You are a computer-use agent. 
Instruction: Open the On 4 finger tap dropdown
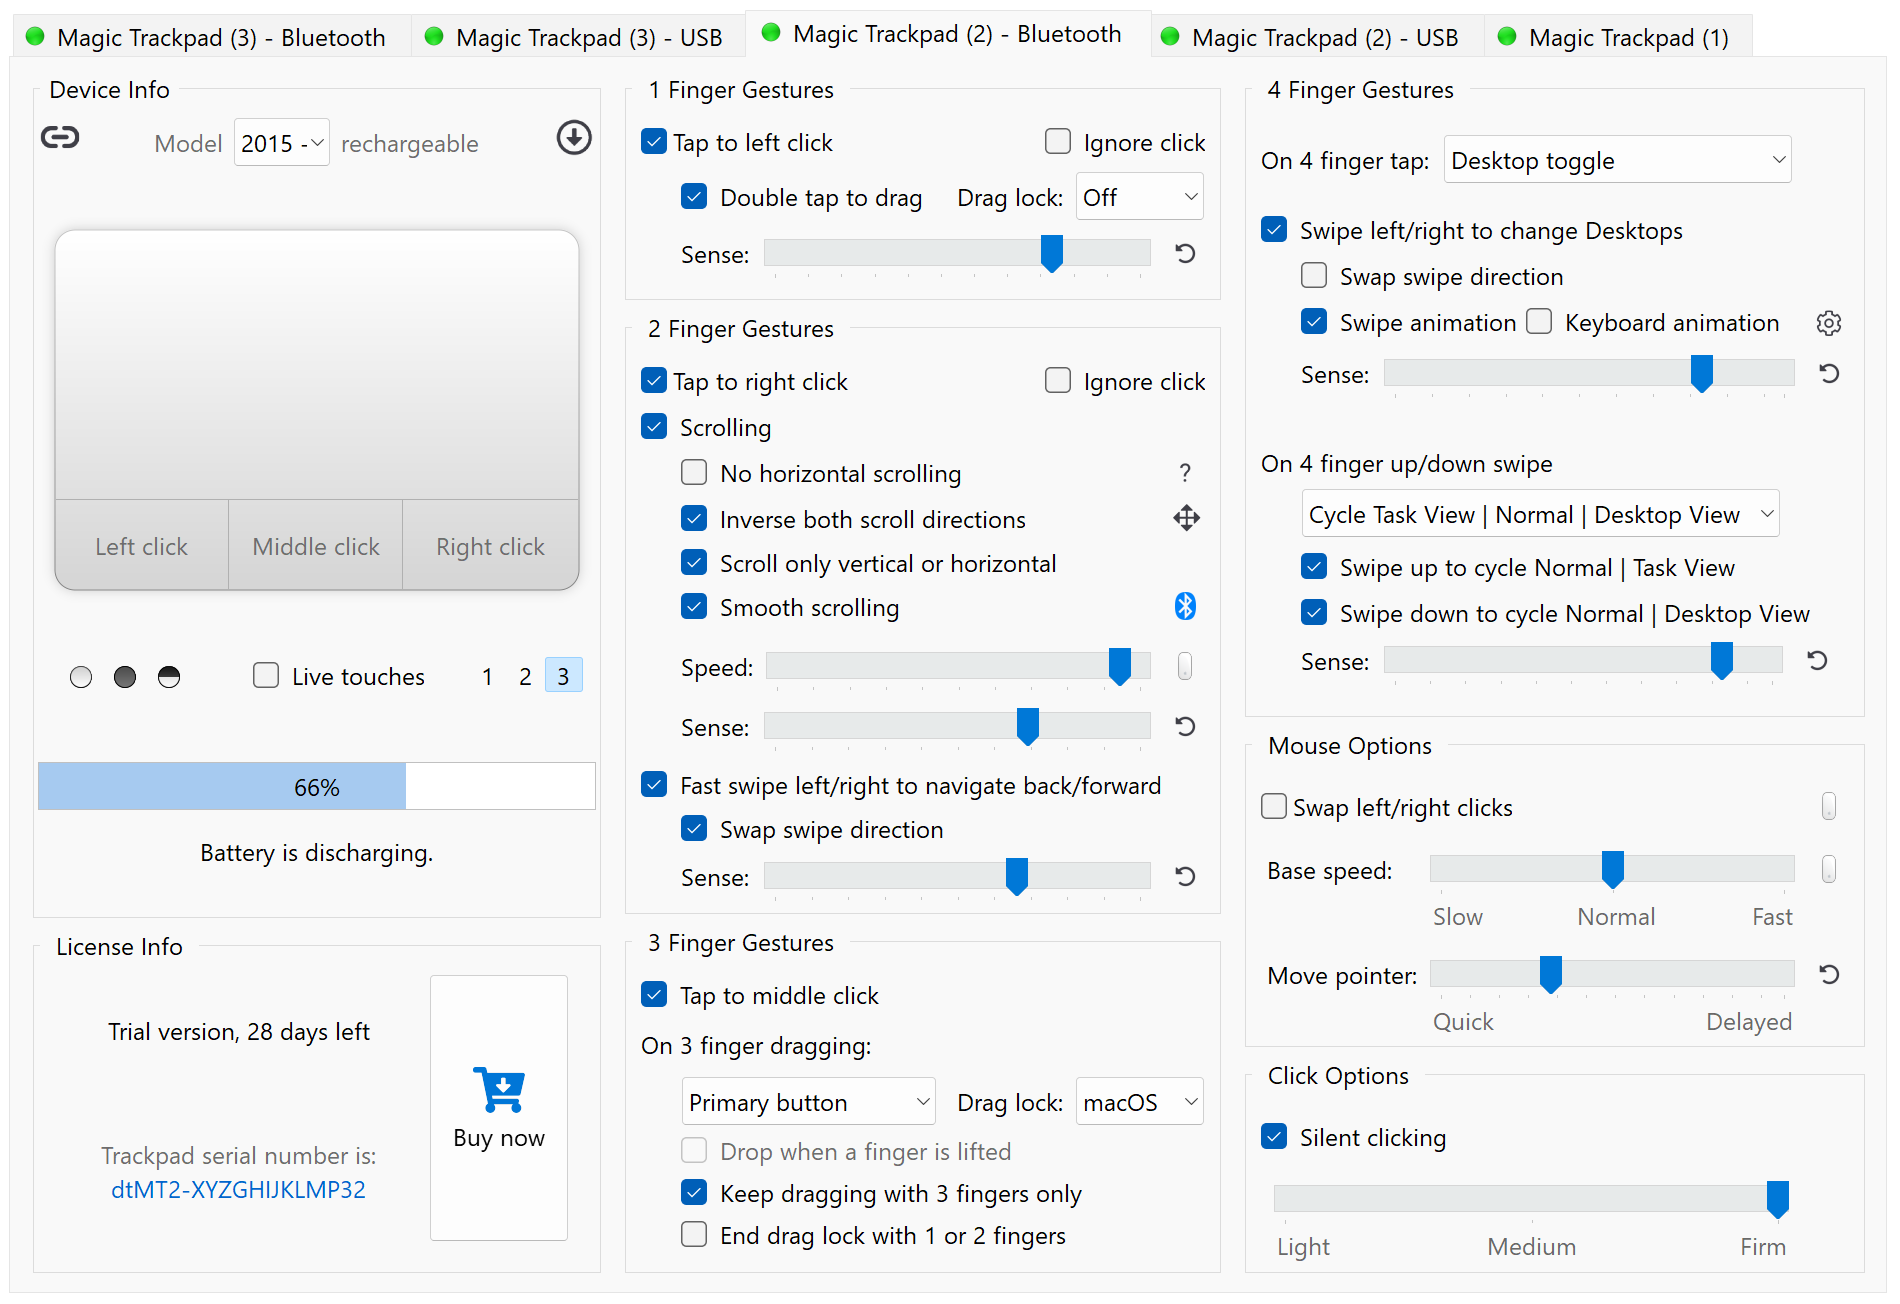tap(1616, 159)
